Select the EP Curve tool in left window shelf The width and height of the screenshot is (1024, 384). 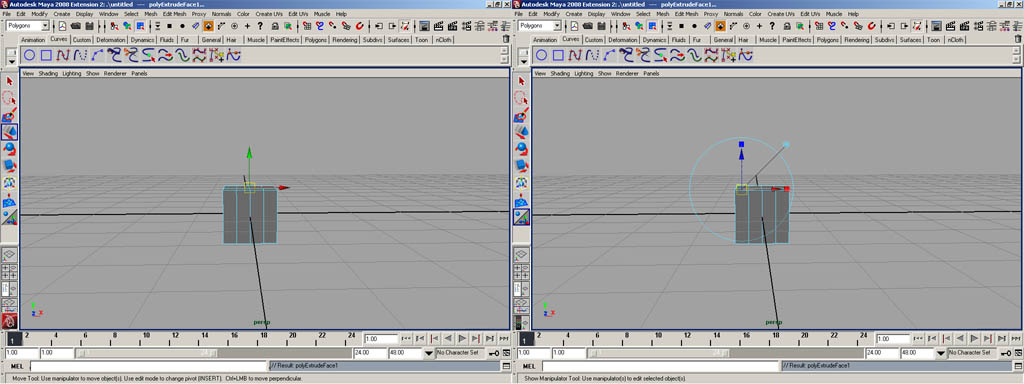tap(80, 56)
